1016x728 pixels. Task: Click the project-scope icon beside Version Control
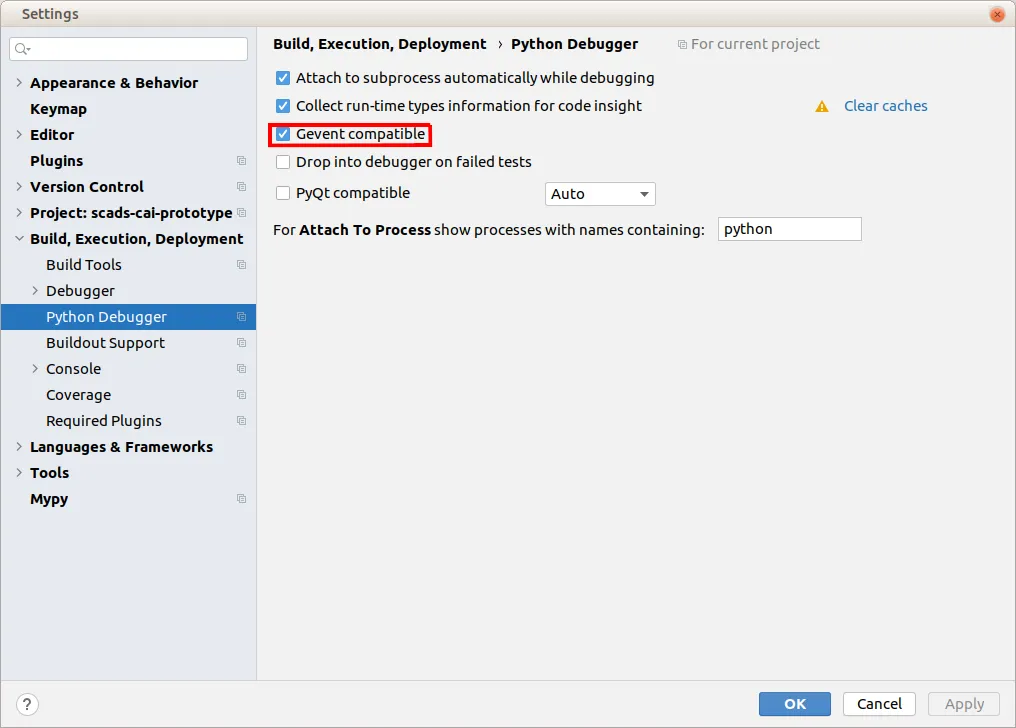click(241, 187)
